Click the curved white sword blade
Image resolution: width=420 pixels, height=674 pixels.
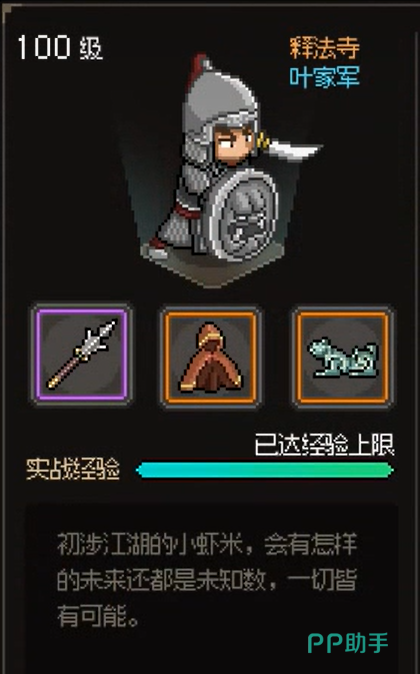(x=293, y=150)
